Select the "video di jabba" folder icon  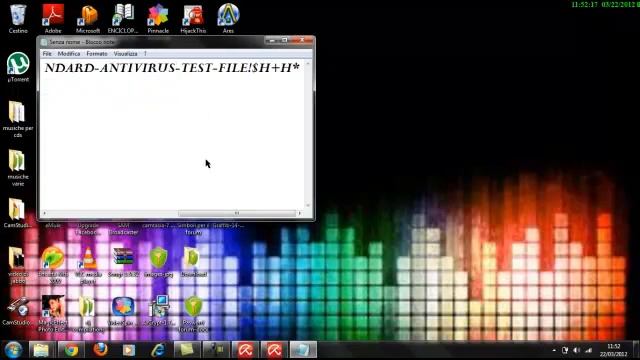[x=17, y=258]
